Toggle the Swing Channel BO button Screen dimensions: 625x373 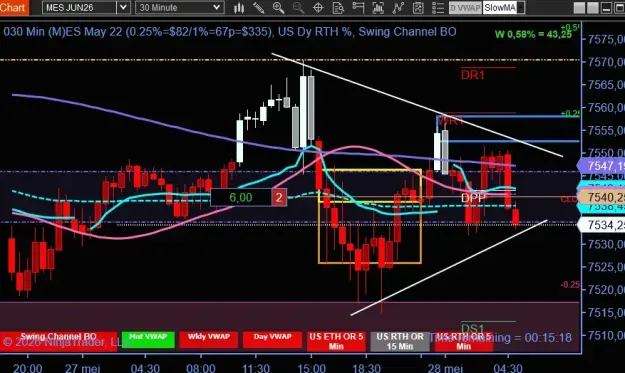tap(59, 341)
